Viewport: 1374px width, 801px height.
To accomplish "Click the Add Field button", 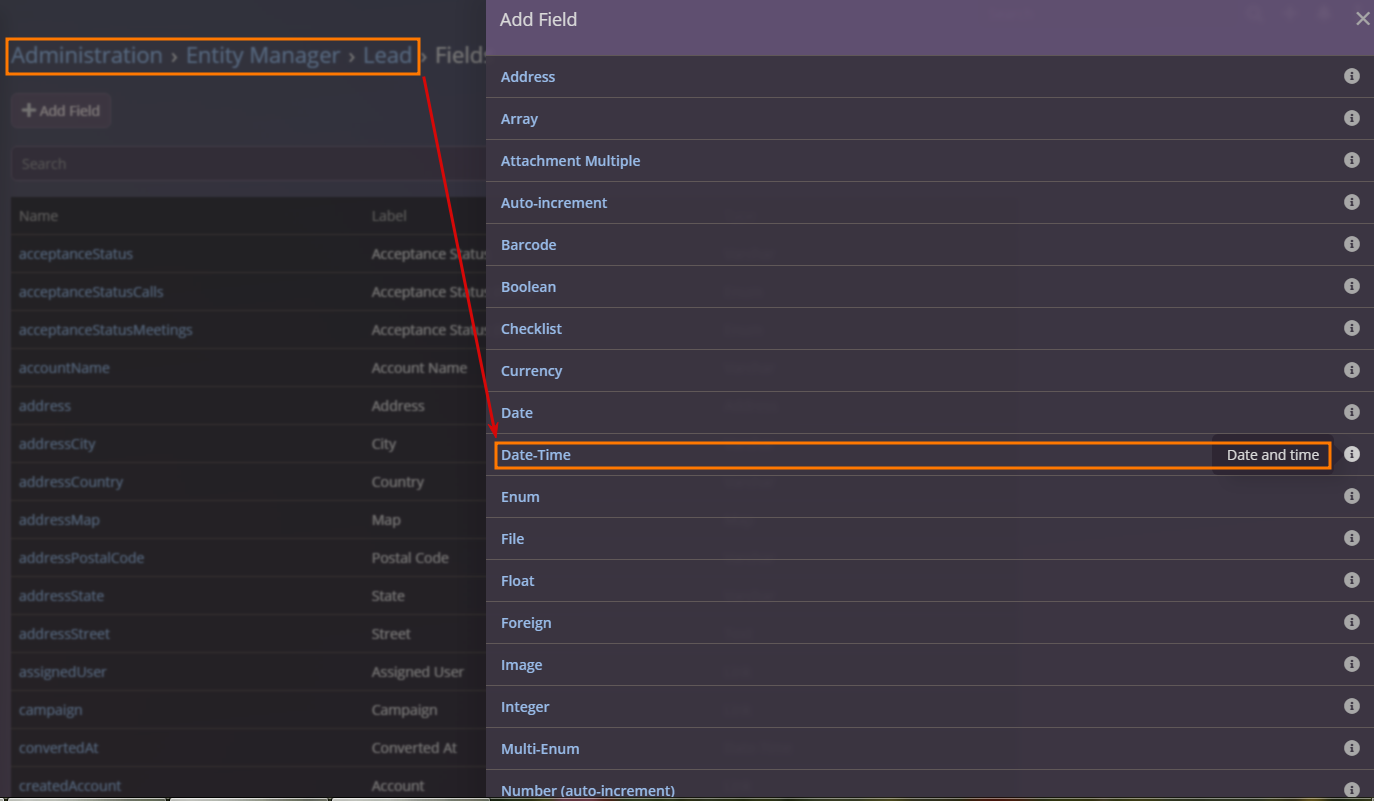I will pyautogui.click(x=61, y=110).
